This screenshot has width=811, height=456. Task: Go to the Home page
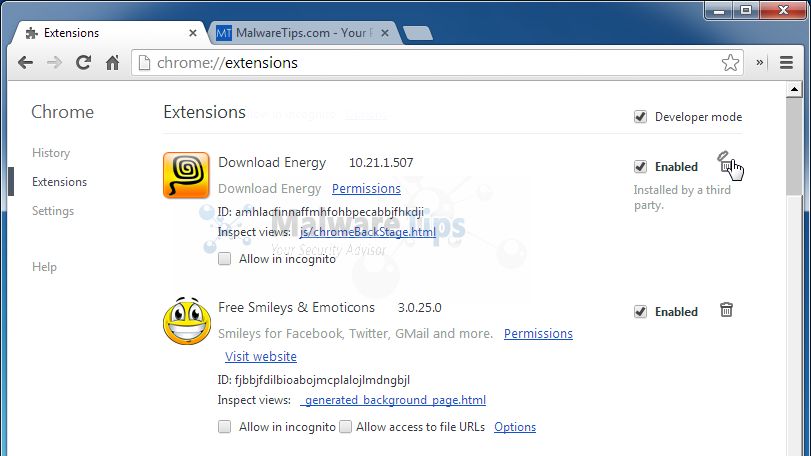pyautogui.click(x=112, y=63)
